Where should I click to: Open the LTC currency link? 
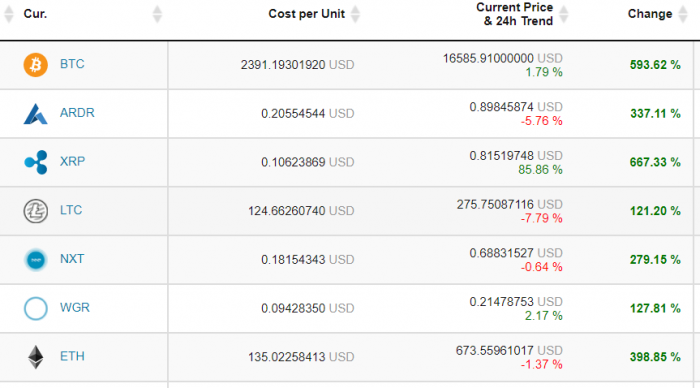[71, 210]
